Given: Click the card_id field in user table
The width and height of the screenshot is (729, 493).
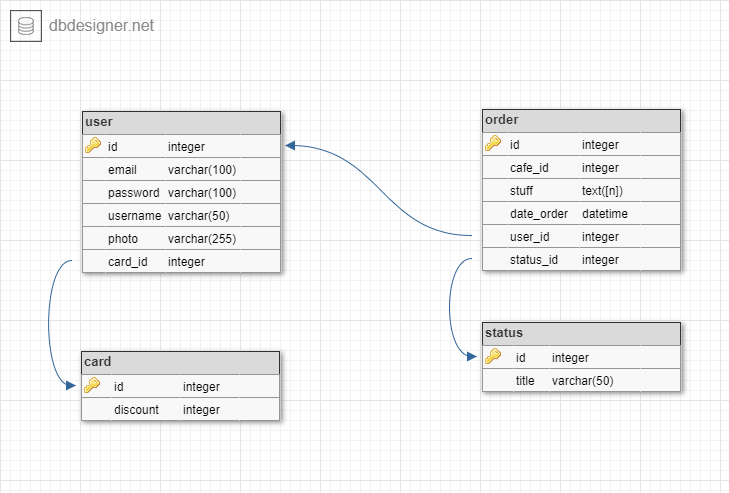Looking at the screenshot, I should (181, 261).
